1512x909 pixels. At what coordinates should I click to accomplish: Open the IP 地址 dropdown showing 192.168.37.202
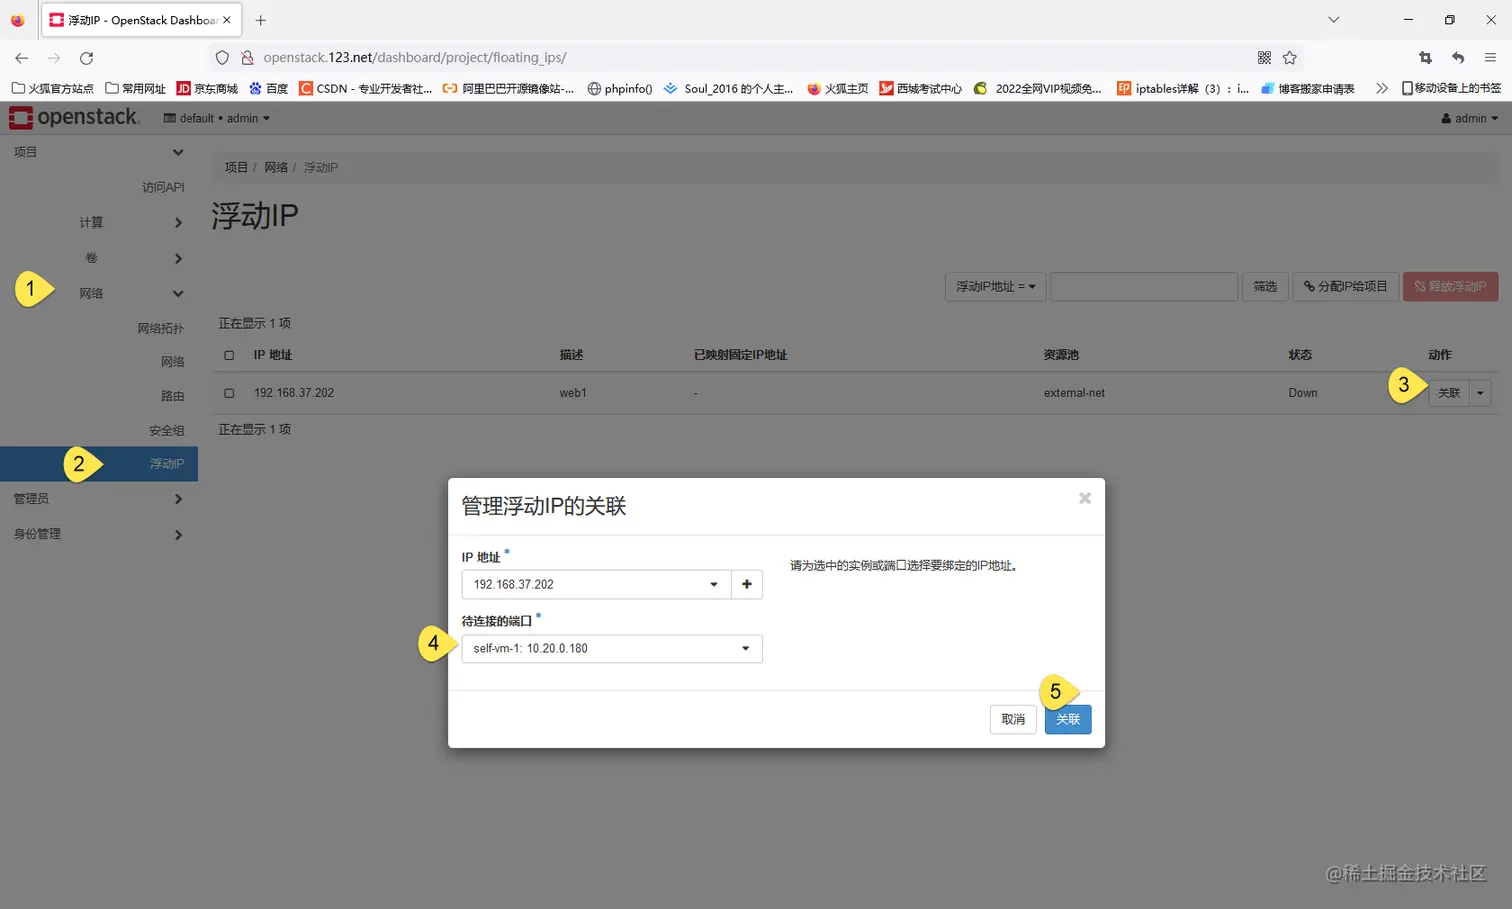[x=596, y=584]
